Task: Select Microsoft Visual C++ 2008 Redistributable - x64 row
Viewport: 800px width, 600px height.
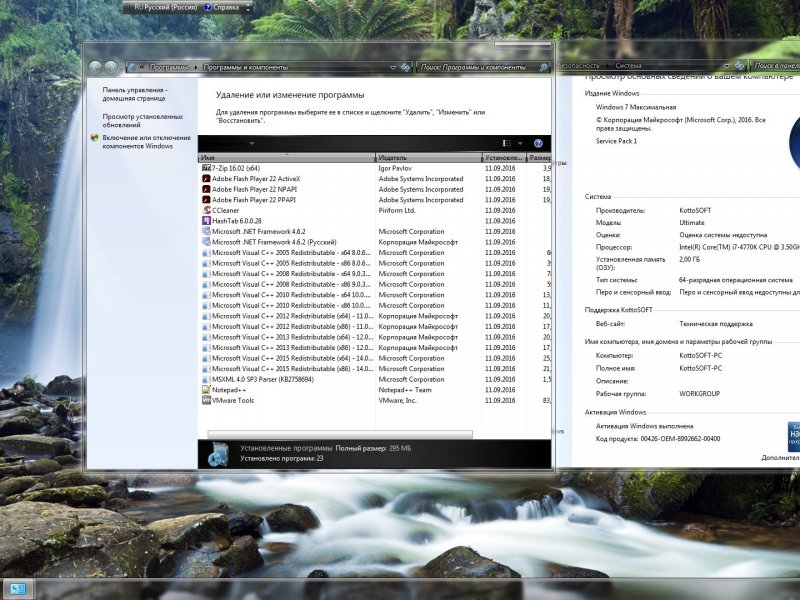Action: click(x=291, y=274)
